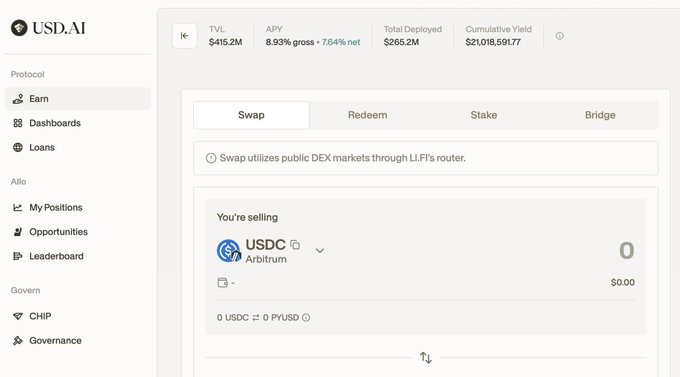The width and height of the screenshot is (680, 377).
Task: Click the USDC Arbitrum token logo
Action: [x=229, y=251]
